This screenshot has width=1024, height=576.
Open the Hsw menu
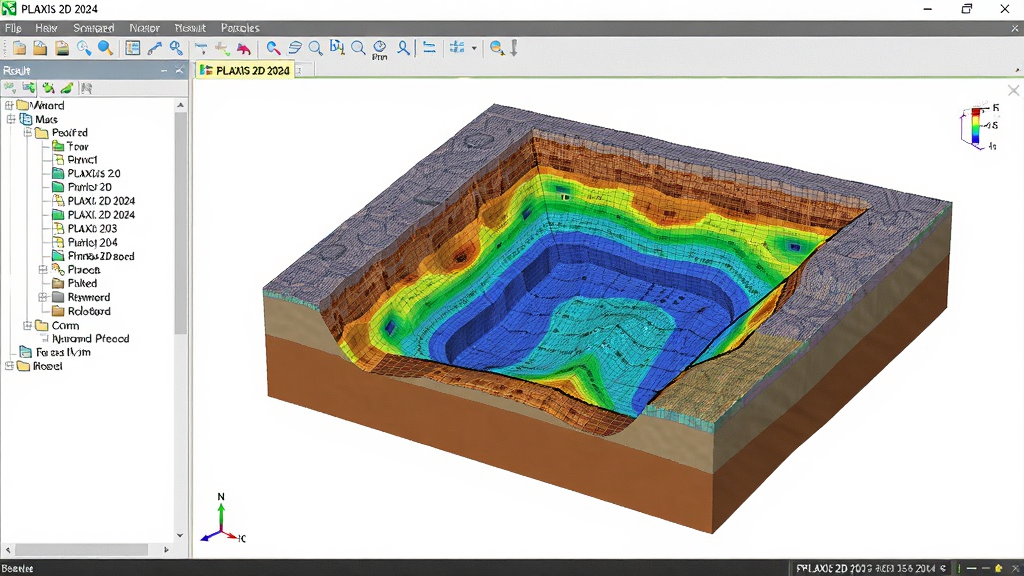click(46, 28)
